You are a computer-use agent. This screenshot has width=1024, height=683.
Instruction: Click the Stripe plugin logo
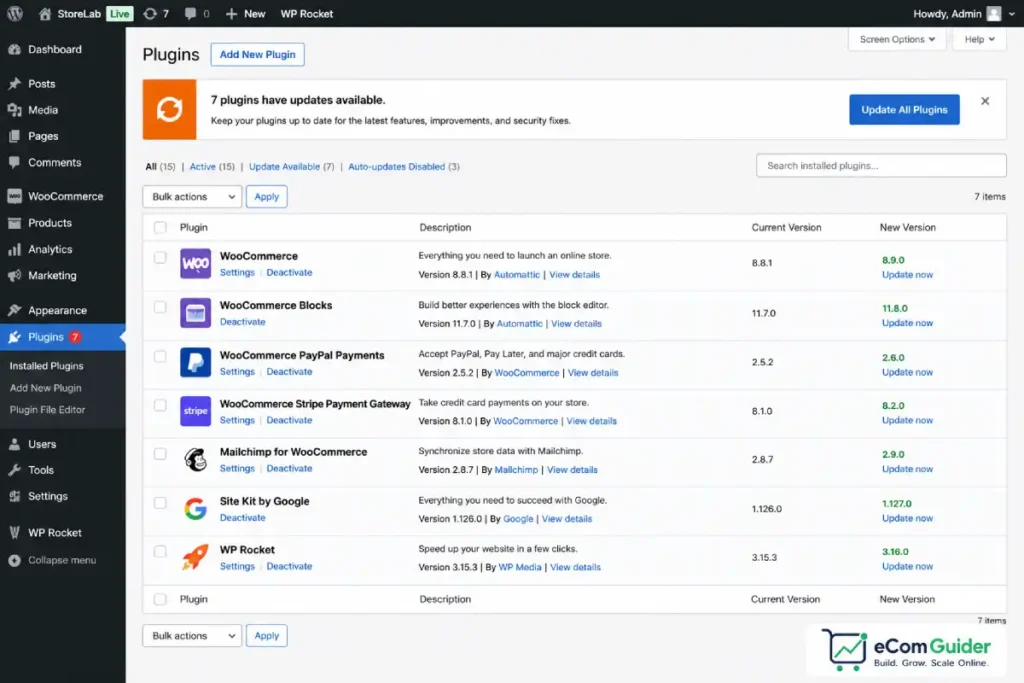point(195,411)
